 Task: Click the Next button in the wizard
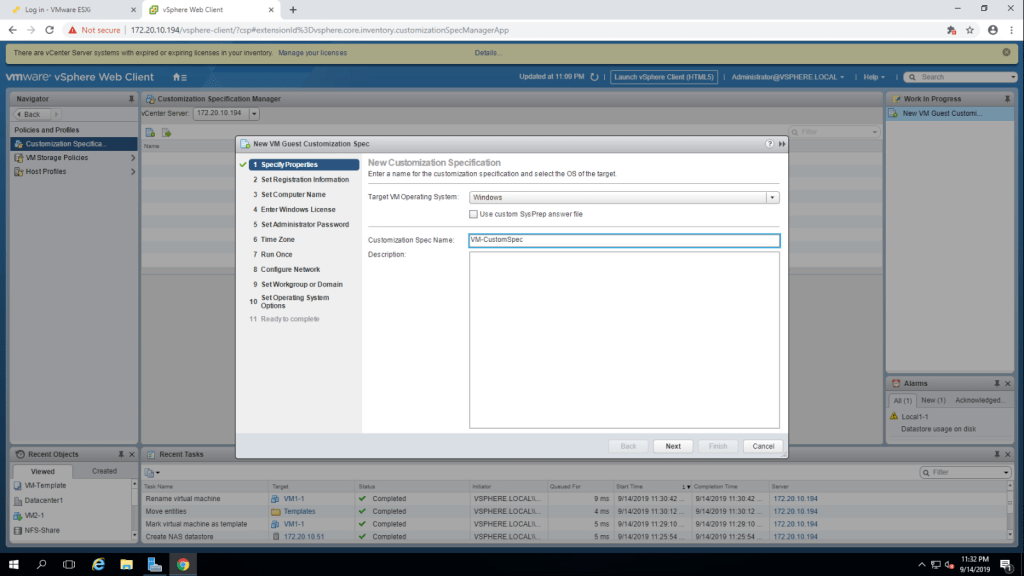point(673,446)
